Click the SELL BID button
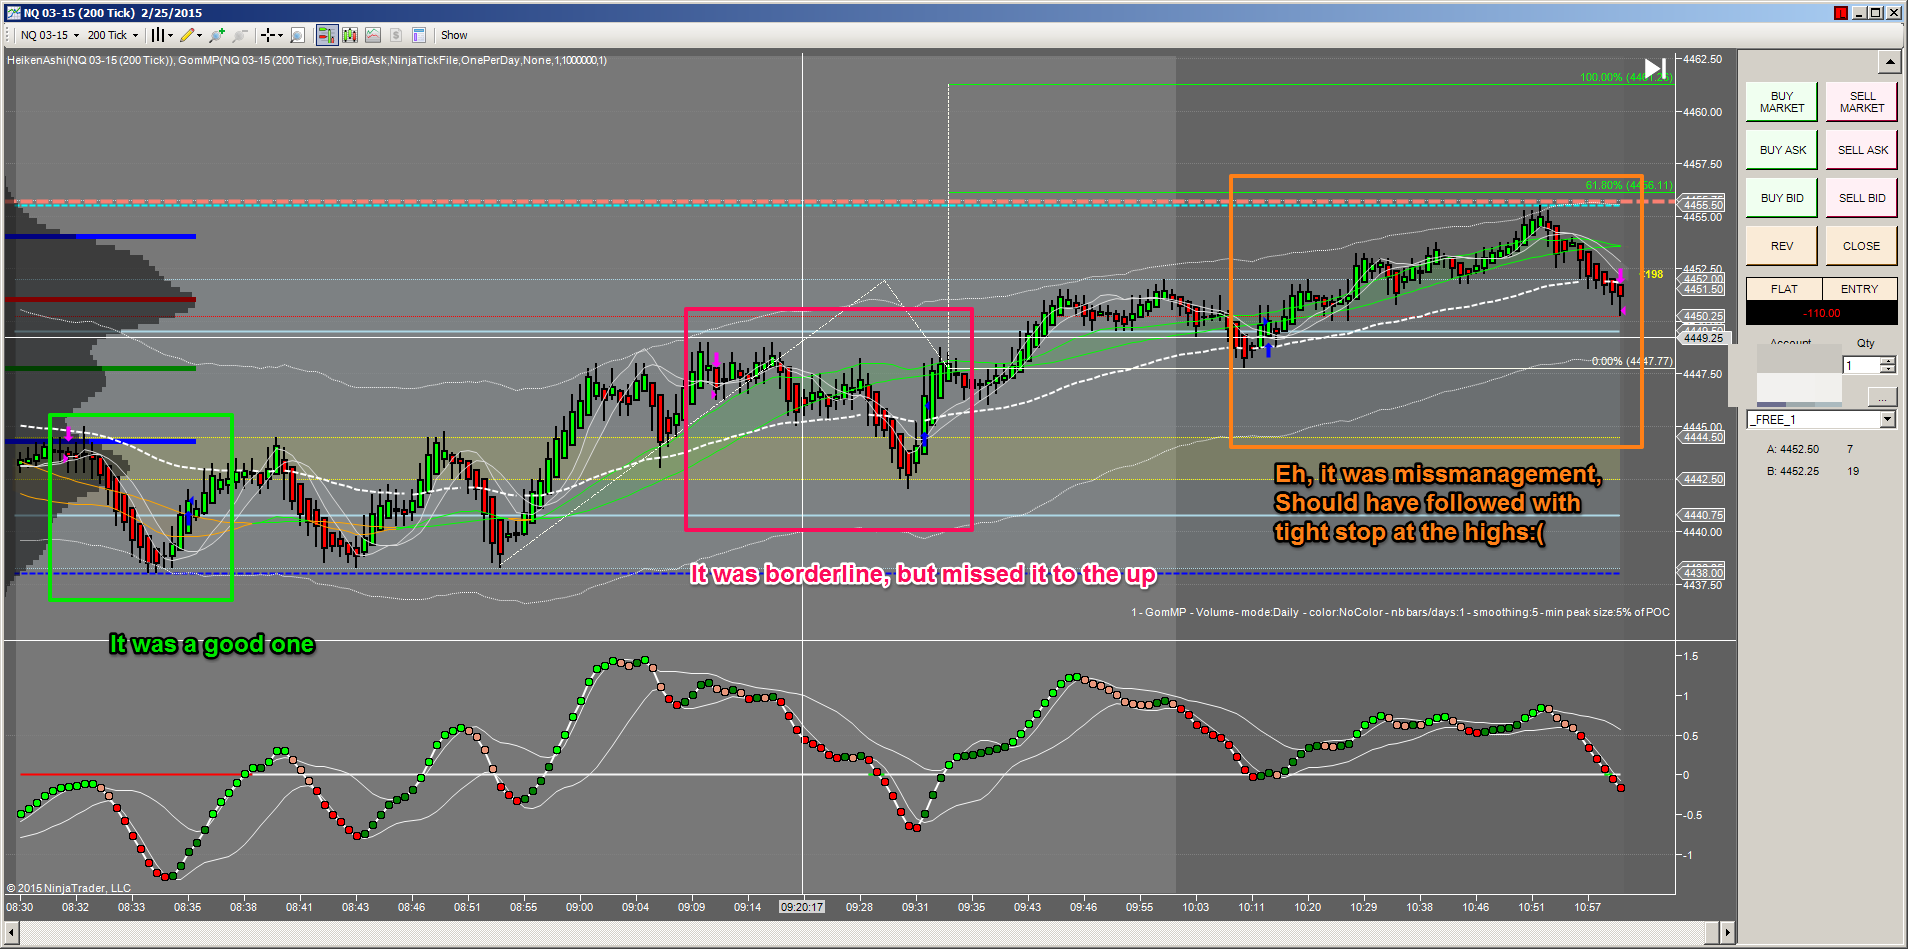This screenshot has width=1908, height=949. [x=1862, y=198]
